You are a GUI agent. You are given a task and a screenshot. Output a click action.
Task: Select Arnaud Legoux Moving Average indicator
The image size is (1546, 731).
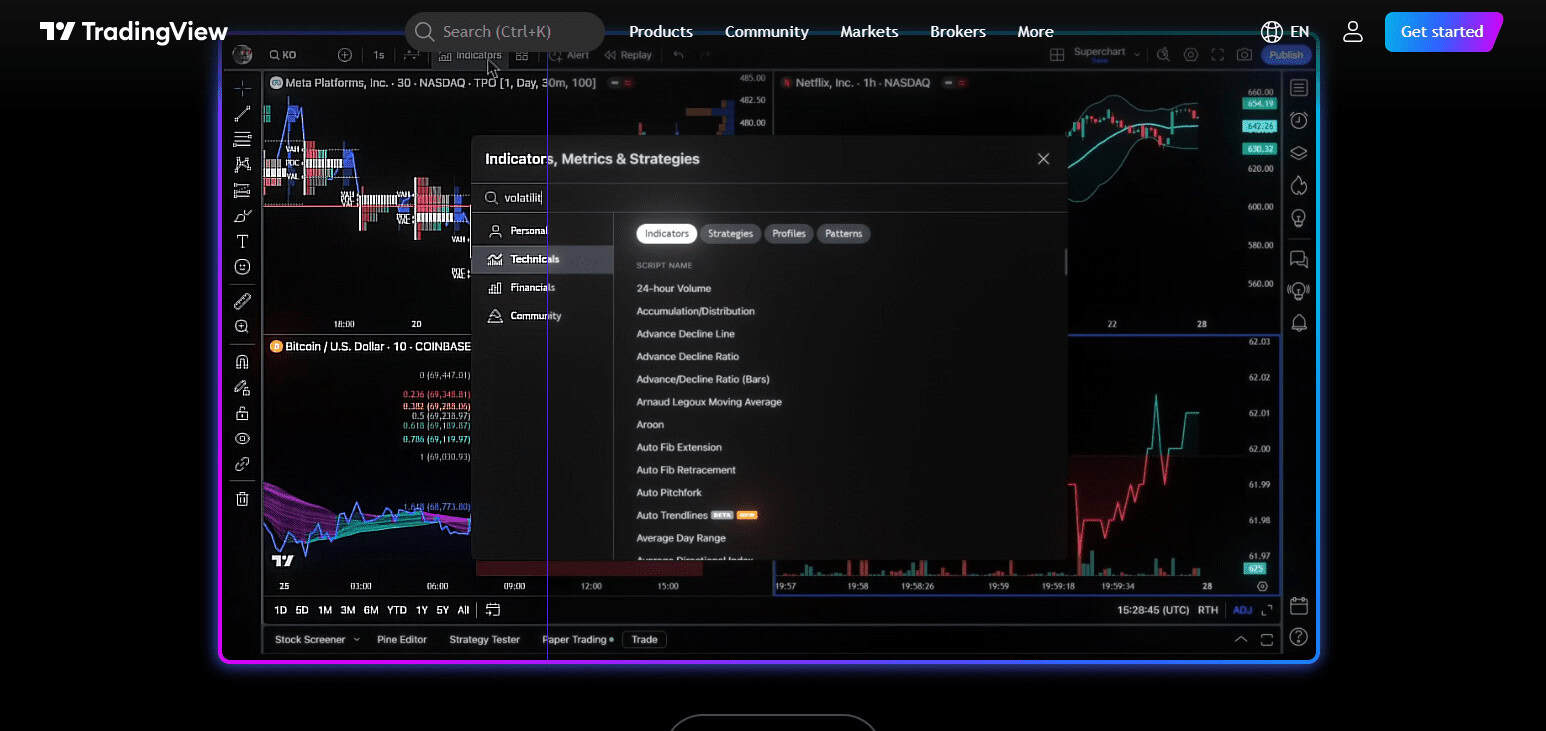[709, 402]
